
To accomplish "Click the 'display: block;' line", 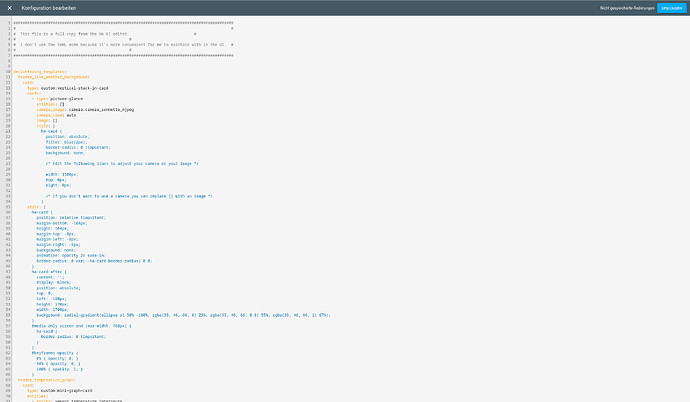I will click(x=54, y=282).
